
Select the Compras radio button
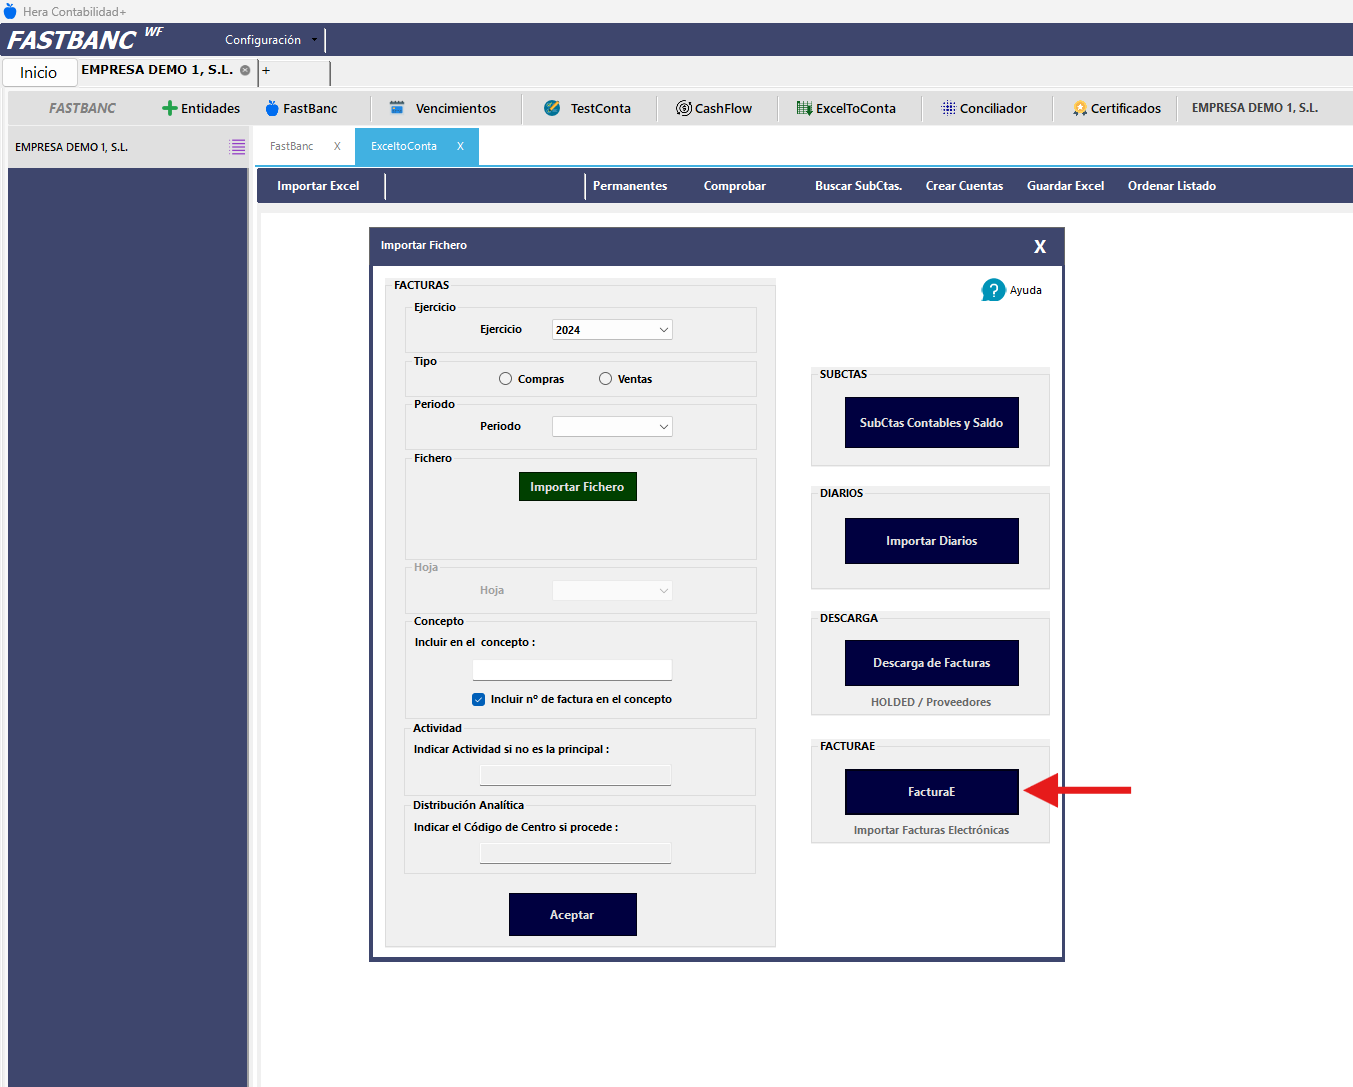coord(505,379)
